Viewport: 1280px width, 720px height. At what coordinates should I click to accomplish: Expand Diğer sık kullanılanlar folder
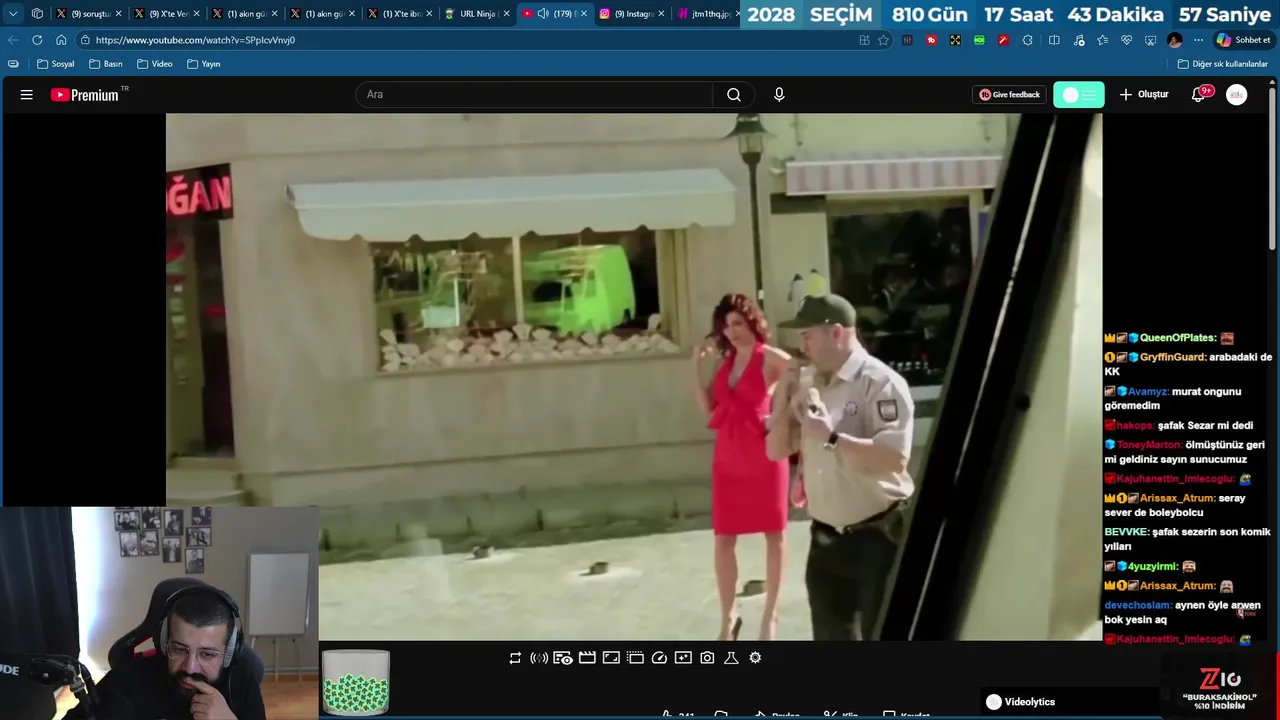(1222, 64)
